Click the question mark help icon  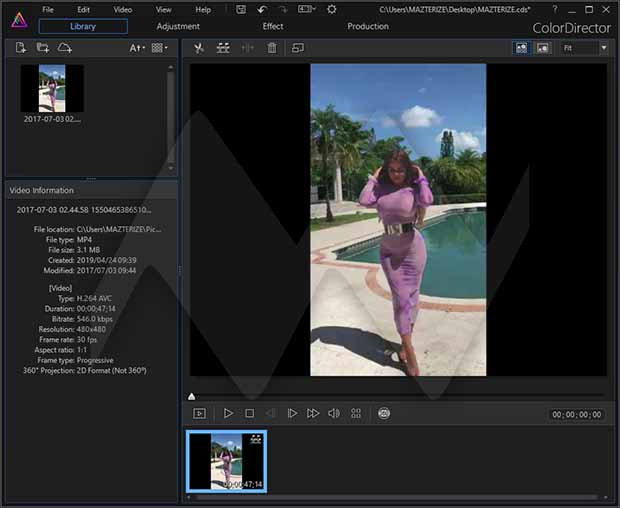point(555,9)
